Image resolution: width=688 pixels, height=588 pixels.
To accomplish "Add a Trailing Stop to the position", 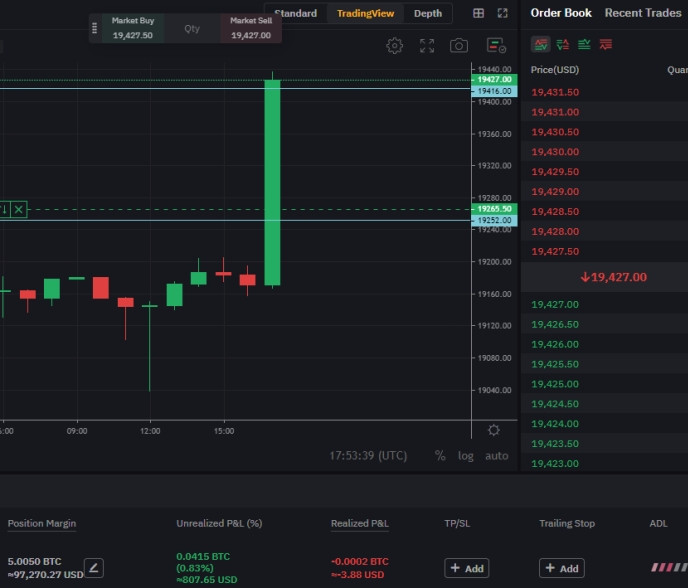I will click(561, 568).
